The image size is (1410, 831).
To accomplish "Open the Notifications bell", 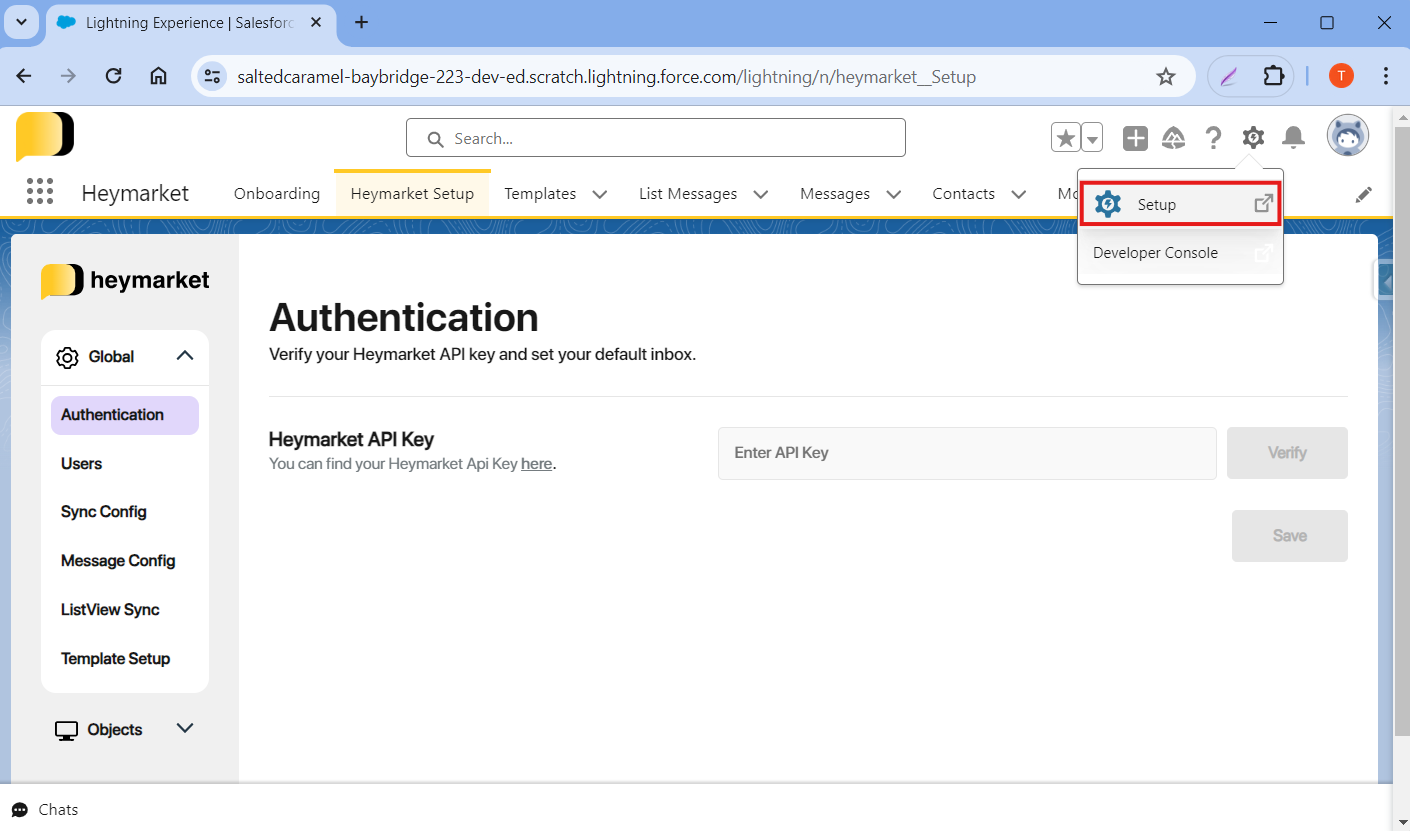I will pyautogui.click(x=1293, y=138).
